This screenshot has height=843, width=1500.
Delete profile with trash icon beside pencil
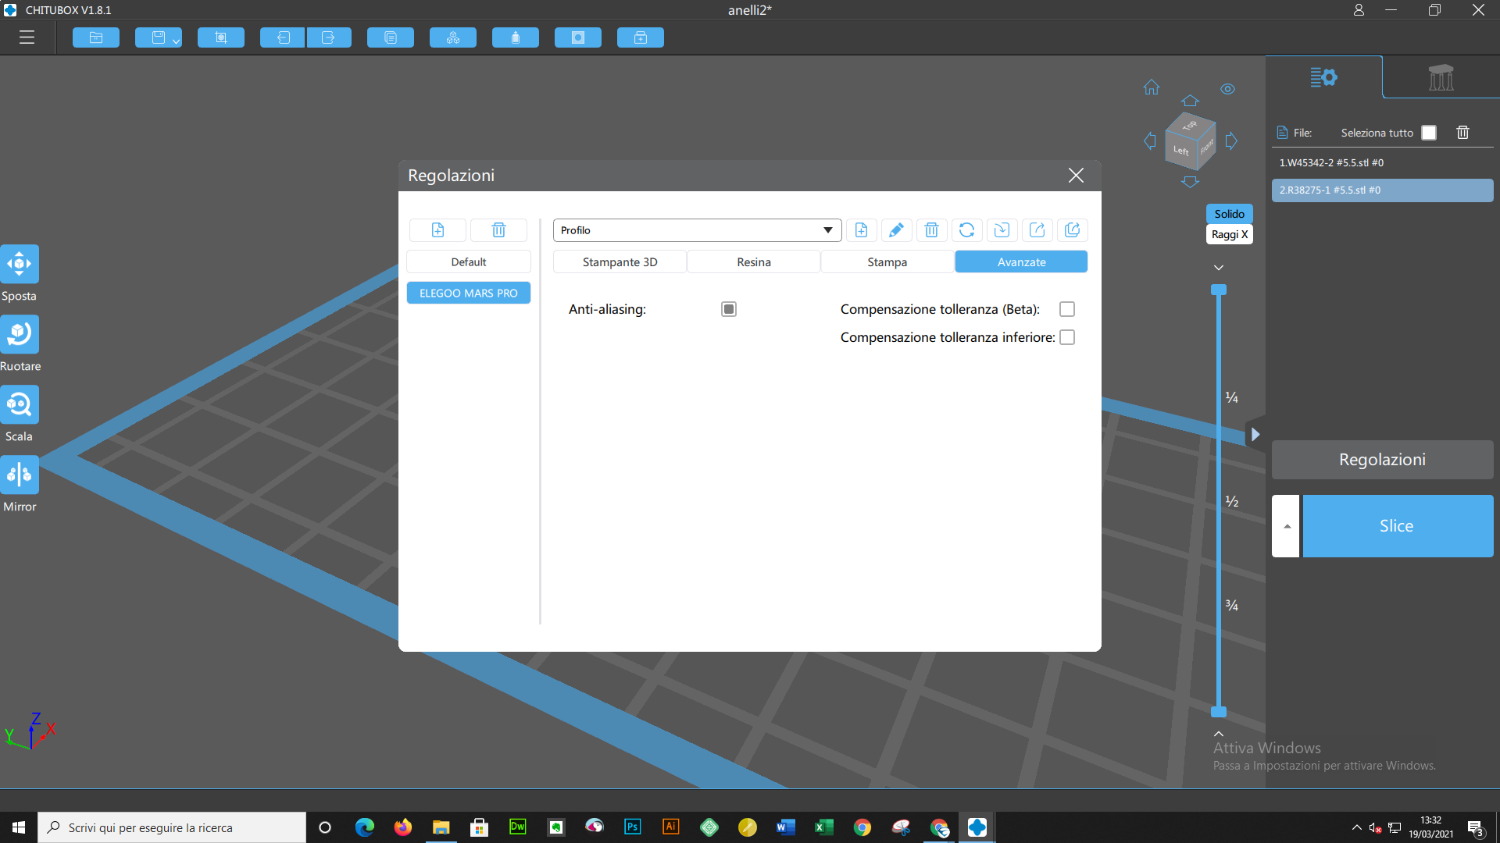point(931,230)
